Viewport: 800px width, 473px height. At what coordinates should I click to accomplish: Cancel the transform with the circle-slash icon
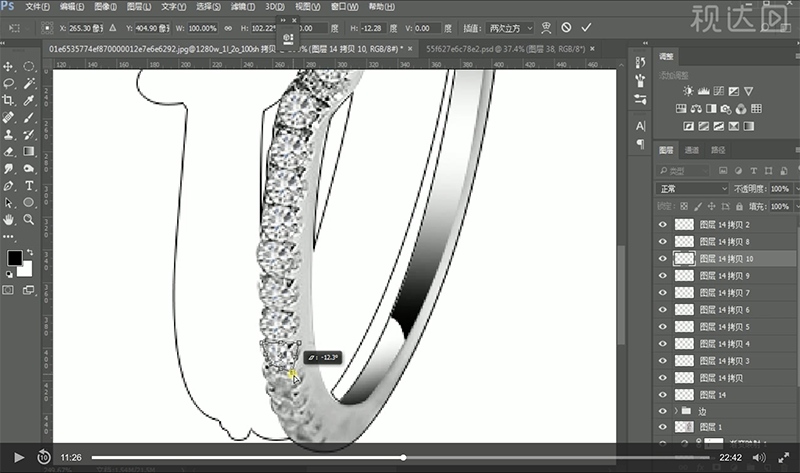point(566,28)
